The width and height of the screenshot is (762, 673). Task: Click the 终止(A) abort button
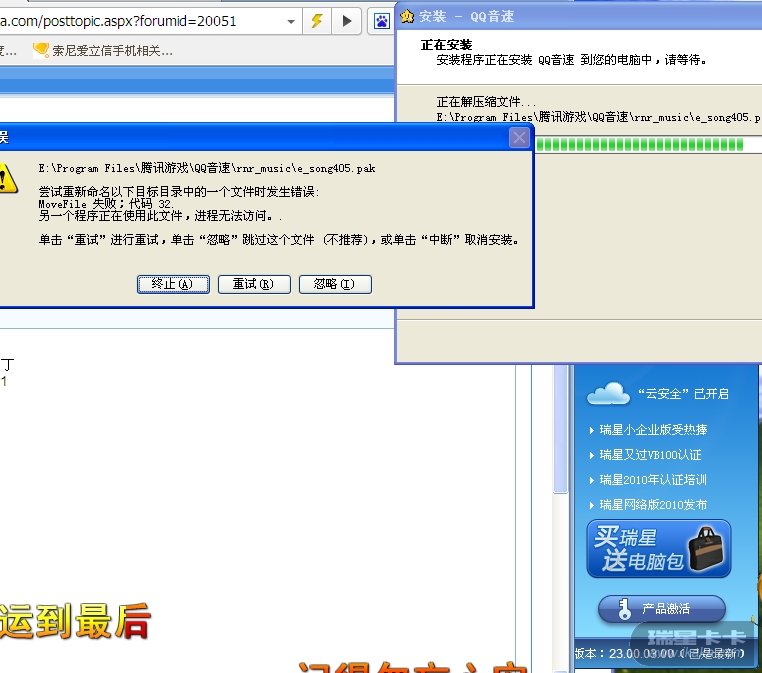tap(173, 284)
